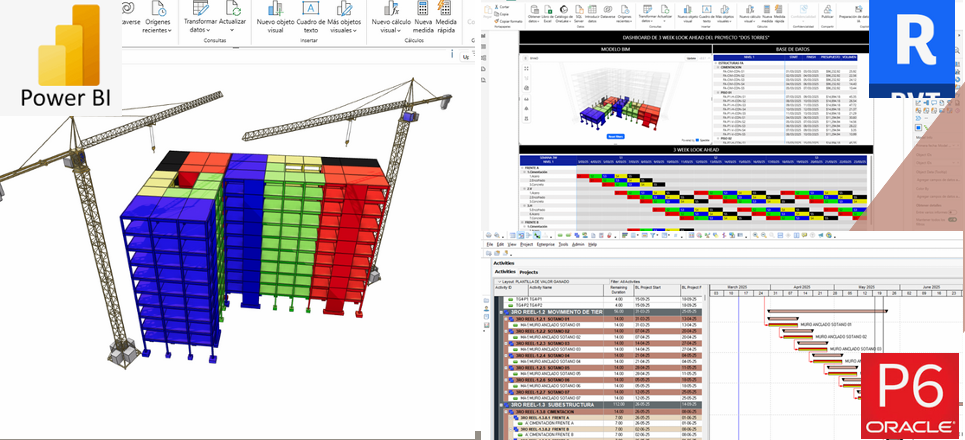The height and width of the screenshot is (440, 965).
Task: Open Tools menu in Primavera P6
Action: [x=563, y=244]
